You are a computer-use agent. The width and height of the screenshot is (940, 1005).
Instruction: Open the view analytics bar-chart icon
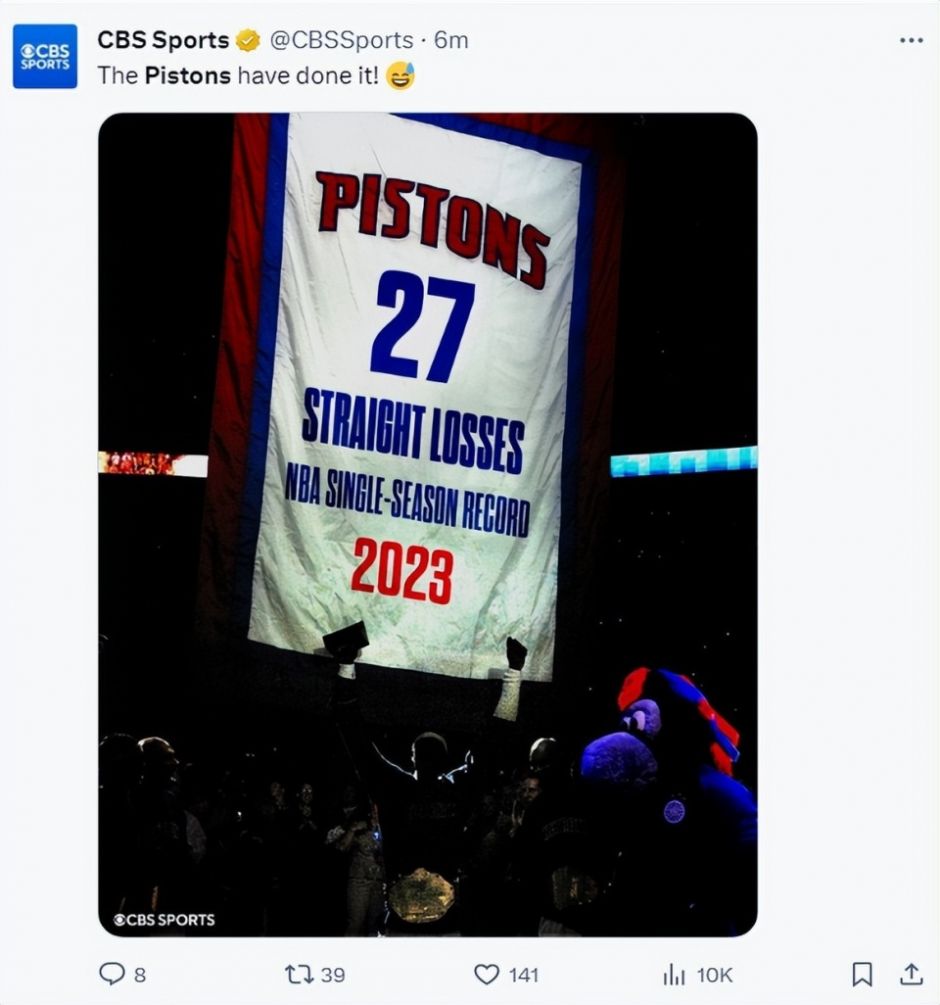pyautogui.click(x=673, y=974)
